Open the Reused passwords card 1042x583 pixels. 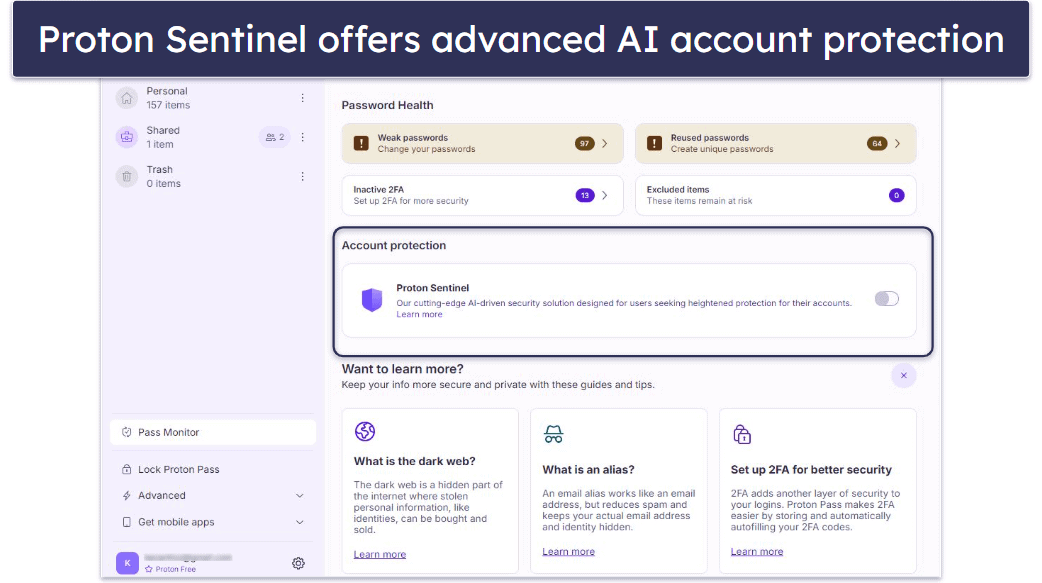(776, 143)
